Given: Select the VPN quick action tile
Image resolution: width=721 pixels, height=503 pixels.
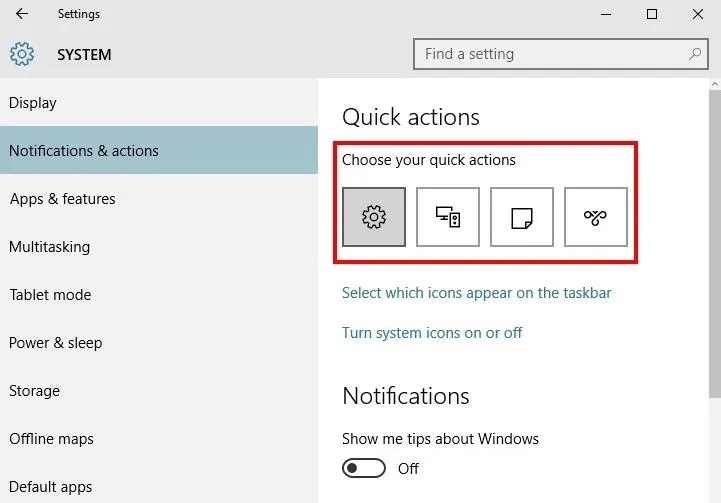Looking at the screenshot, I should pyautogui.click(x=596, y=217).
